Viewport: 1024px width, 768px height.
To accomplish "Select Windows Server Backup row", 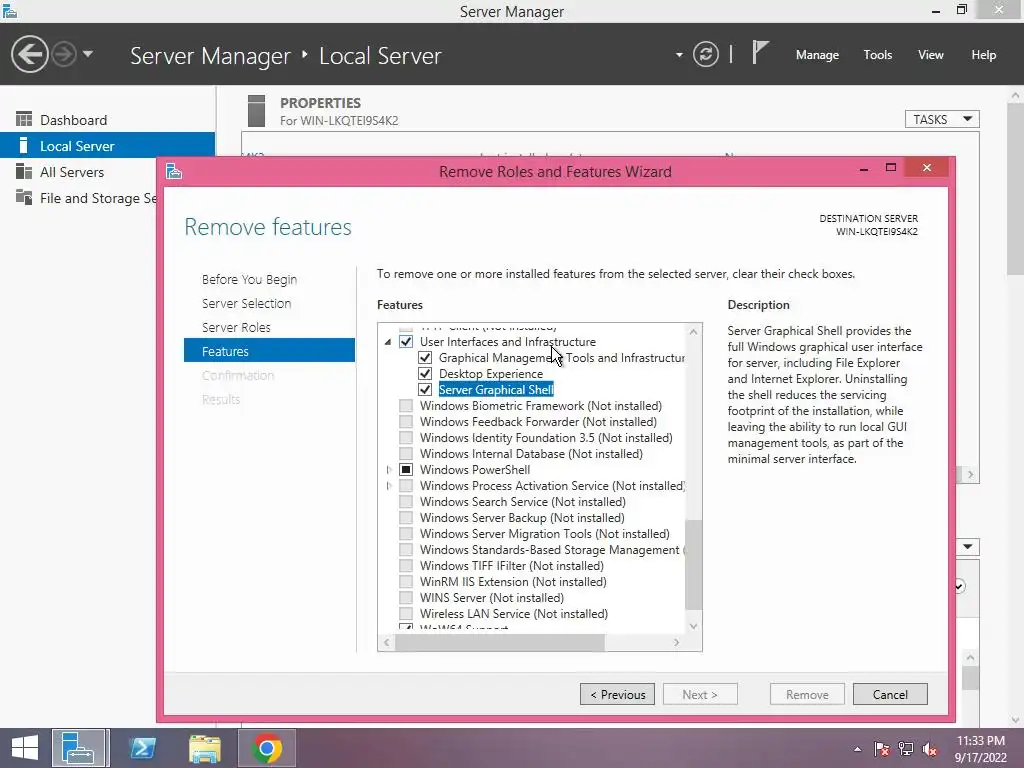I will (522, 518).
